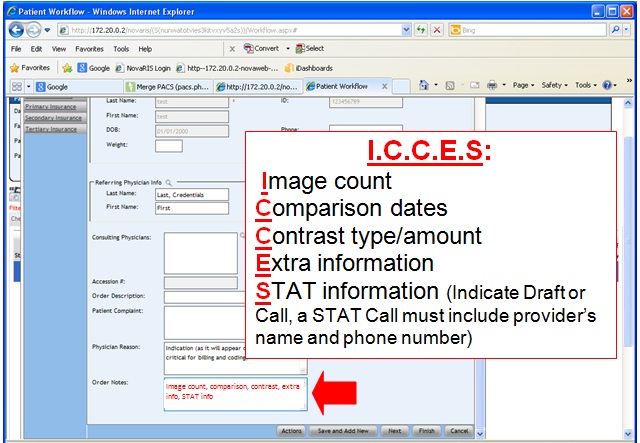Open the File menu
640x443 pixels.
(16, 49)
